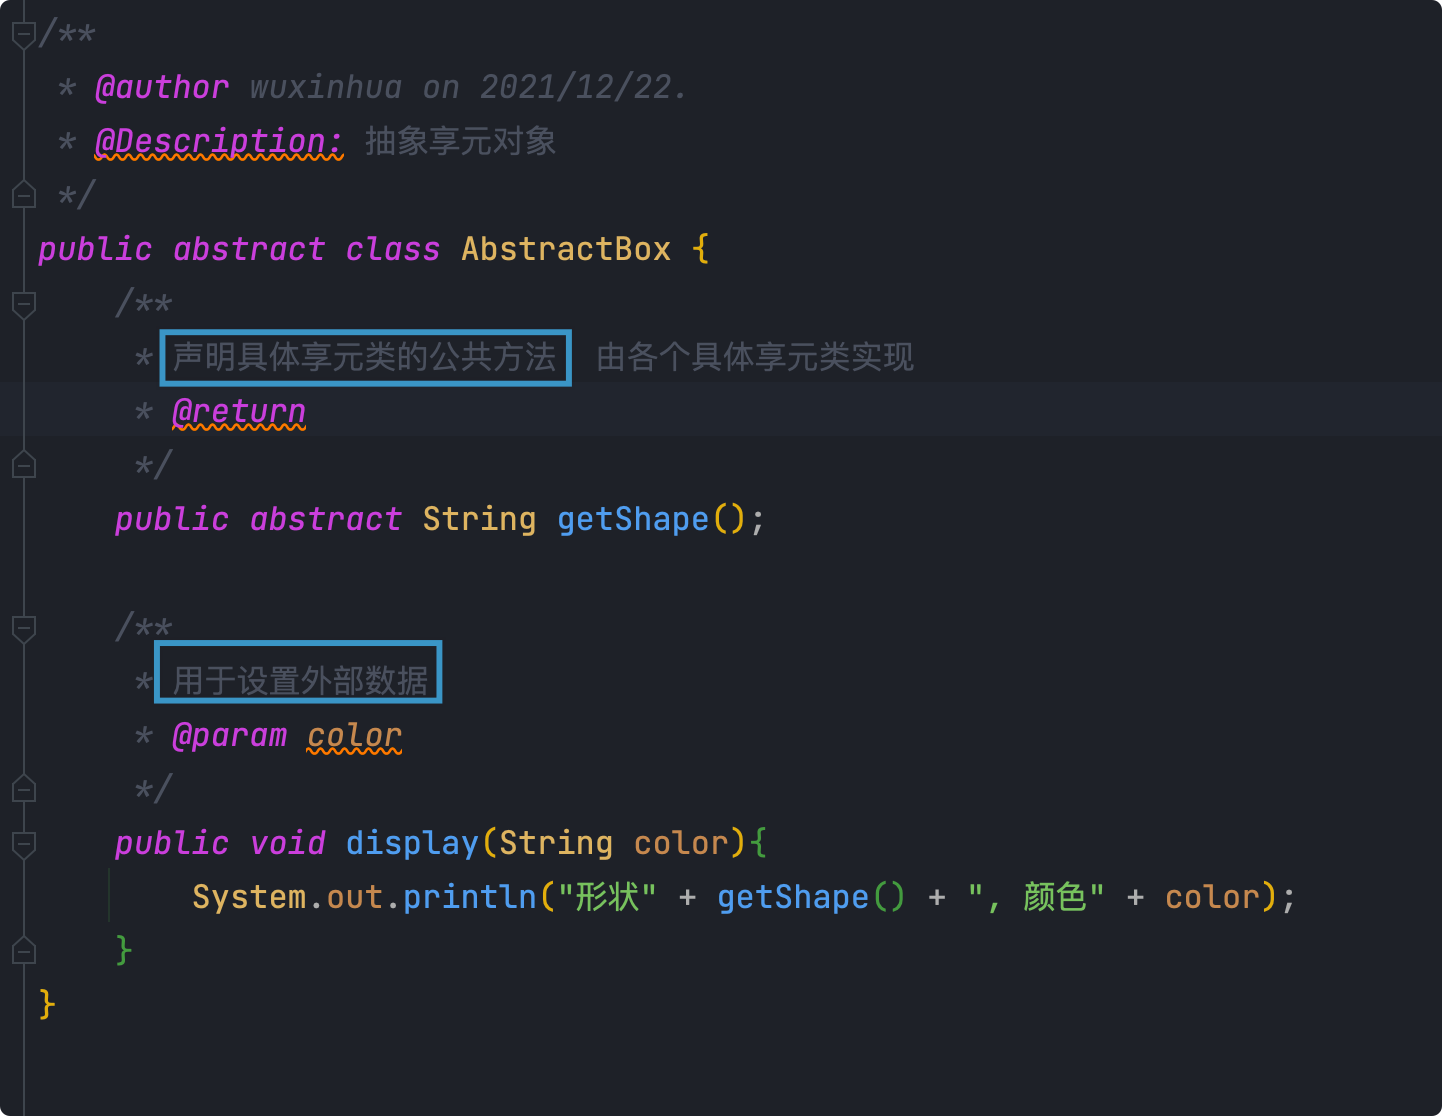Click the boxed comment 声明具体享元类的公共方法

[x=365, y=357]
